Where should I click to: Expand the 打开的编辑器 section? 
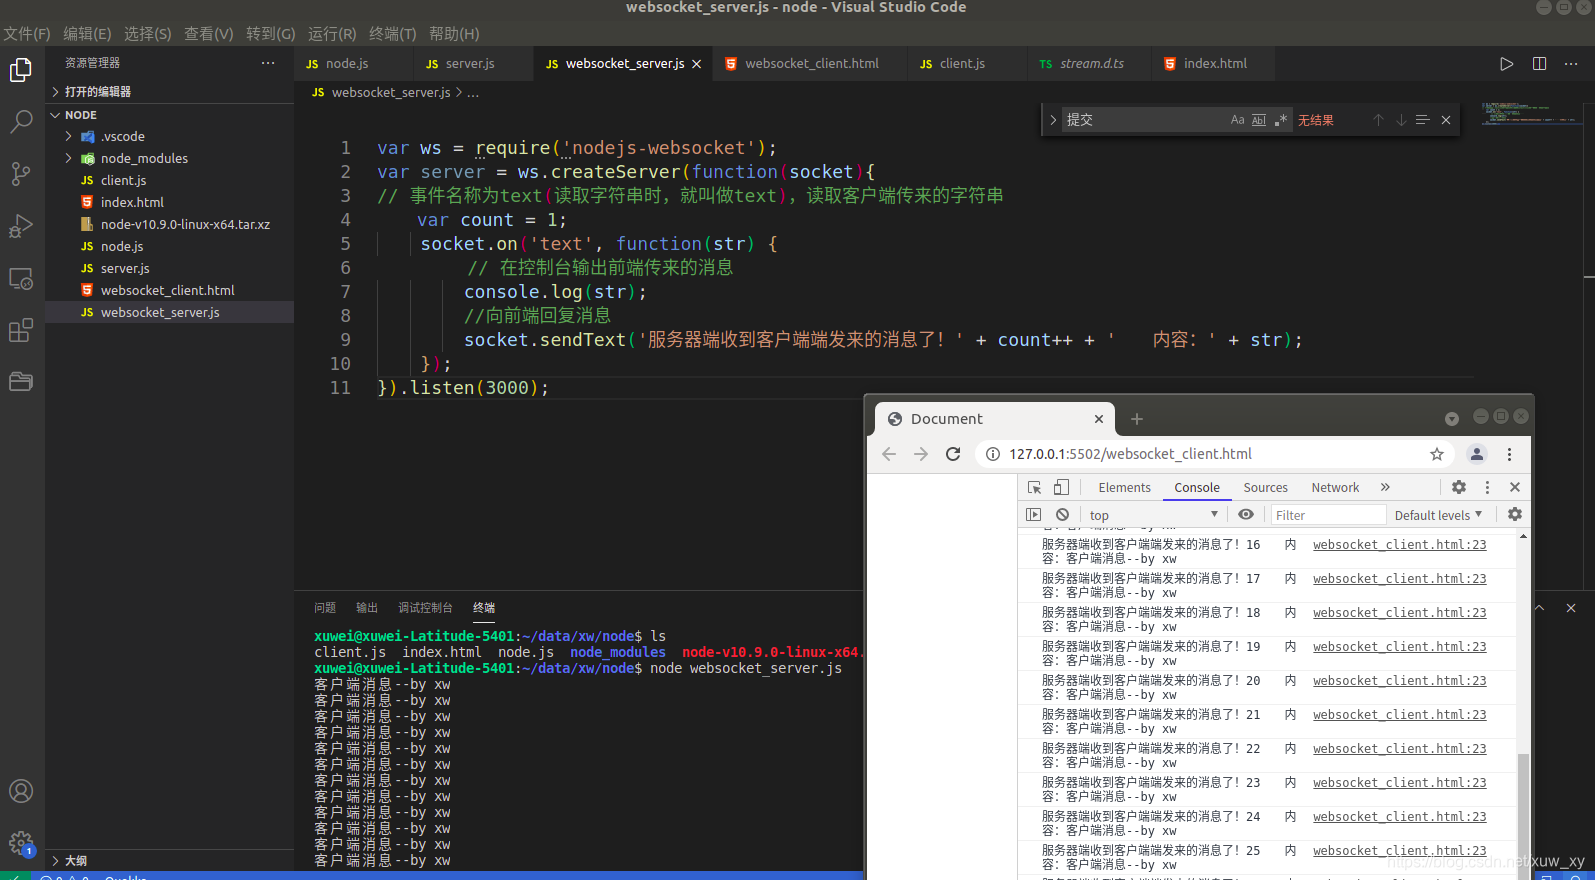tap(170, 91)
